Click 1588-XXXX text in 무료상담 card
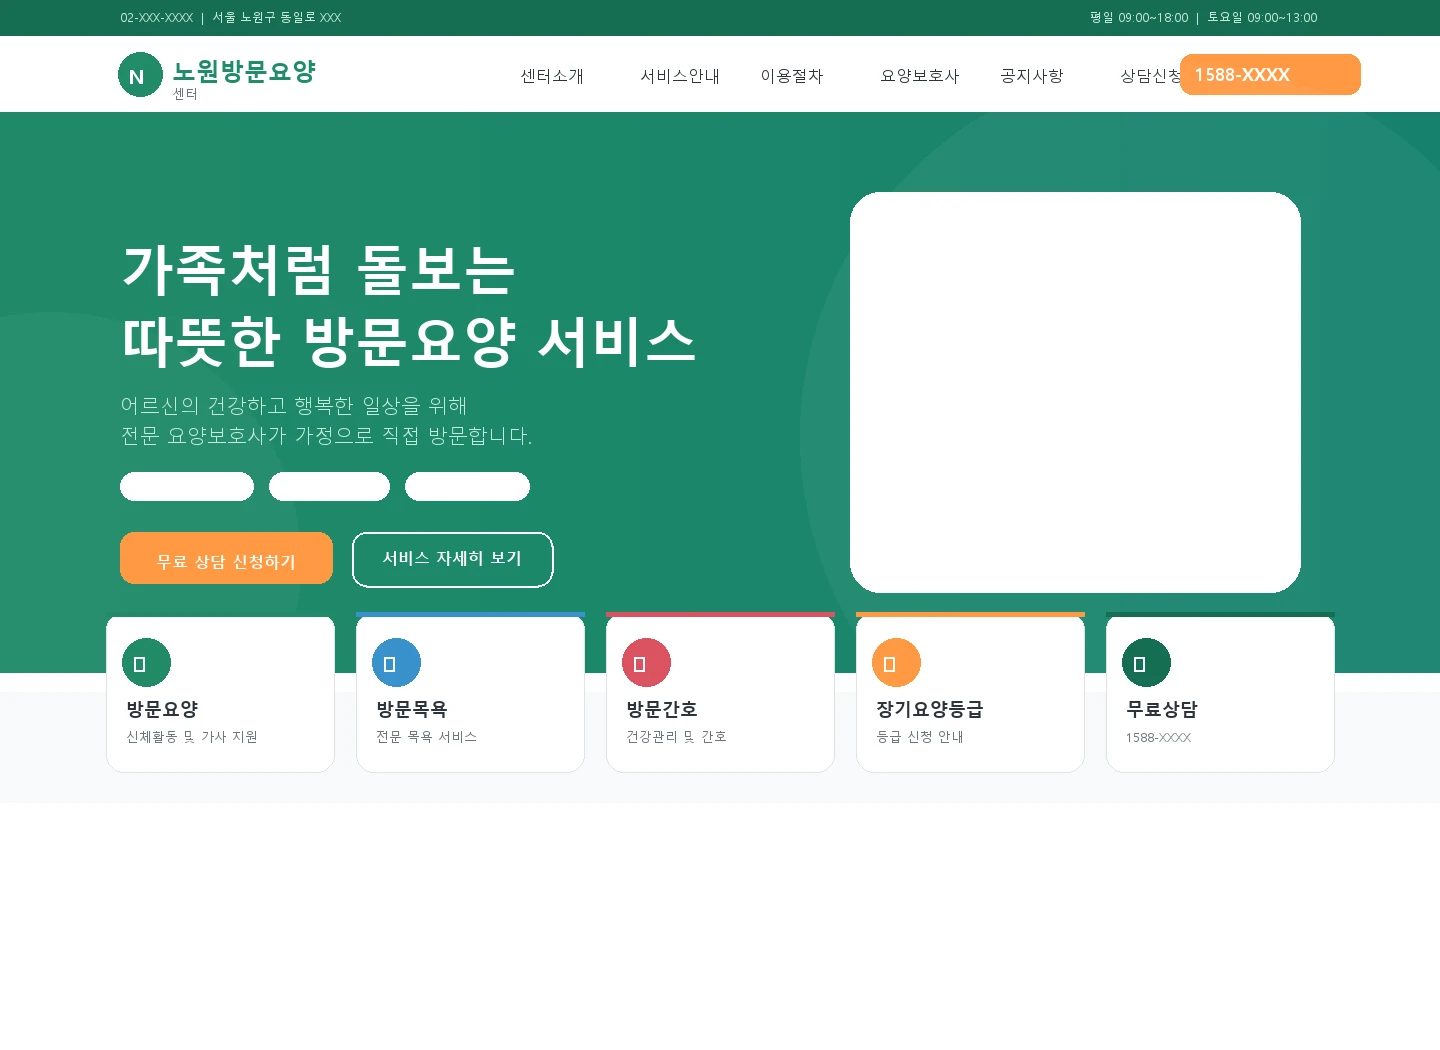The width and height of the screenshot is (1440, 1050). pyautogui.click(x=1158, y=738)
